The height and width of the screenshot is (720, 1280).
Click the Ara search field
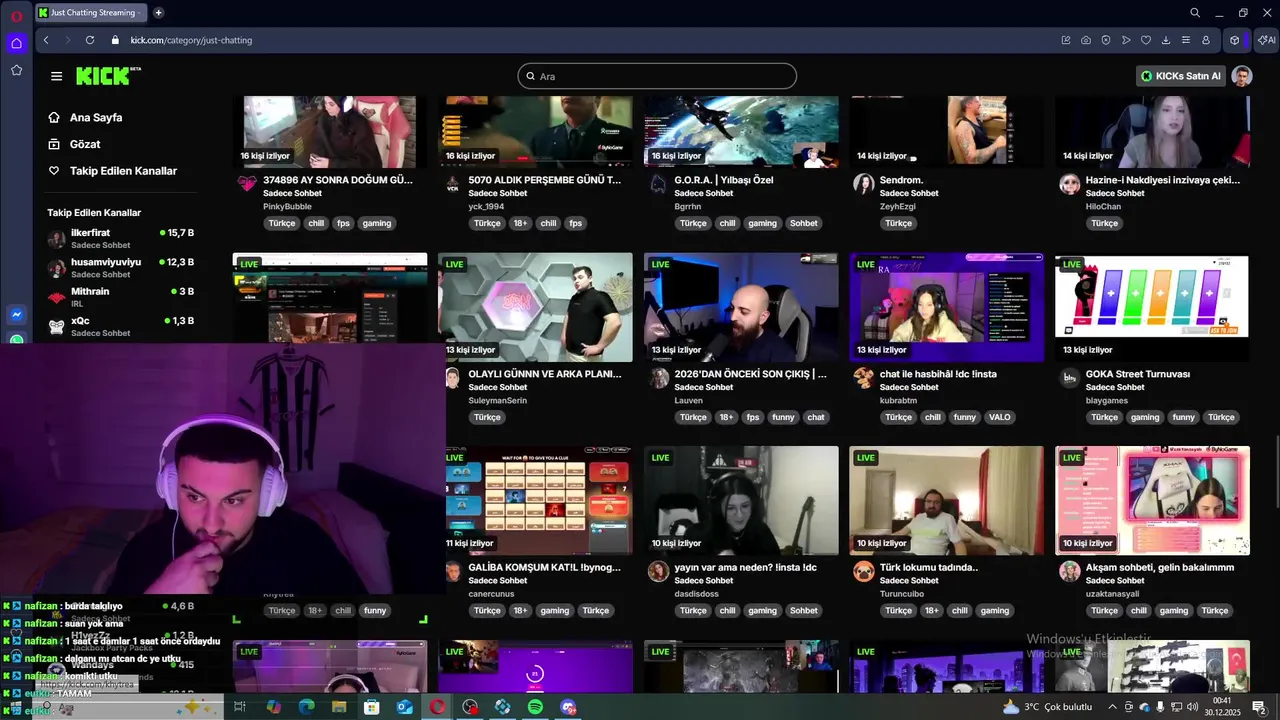click(x=657, y=76)
